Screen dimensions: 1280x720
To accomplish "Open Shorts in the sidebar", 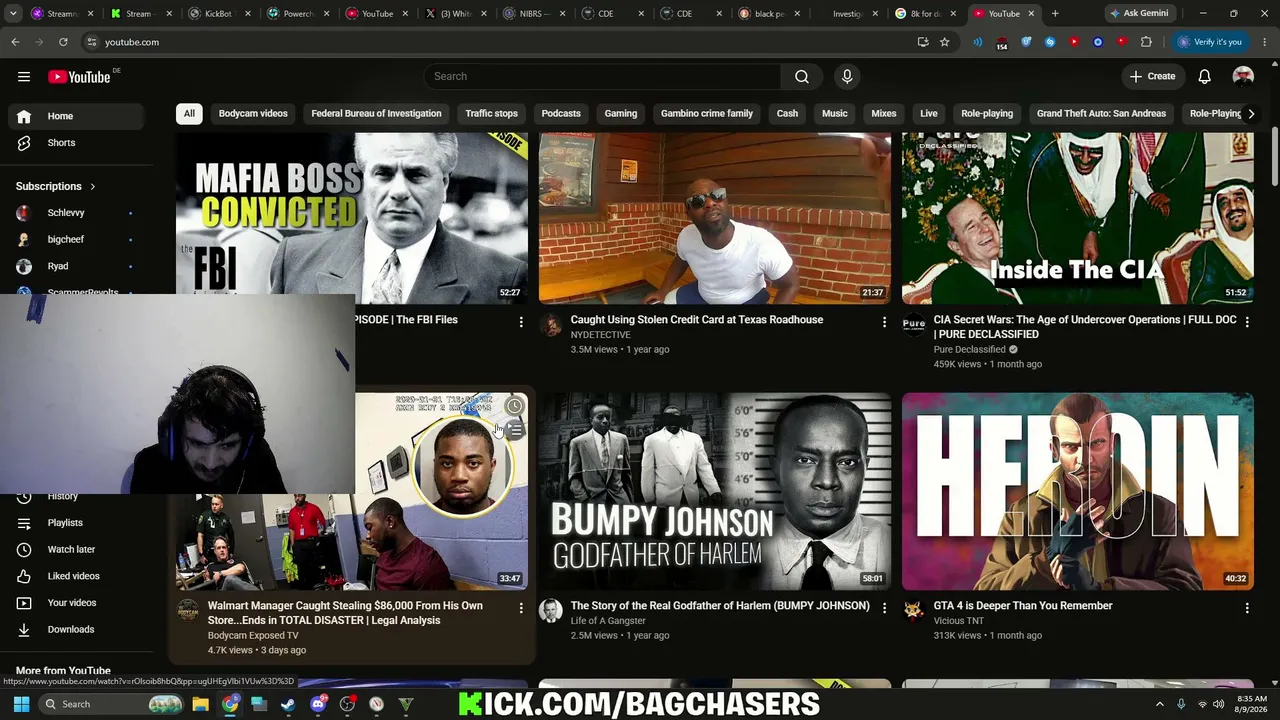I will 76,143.
